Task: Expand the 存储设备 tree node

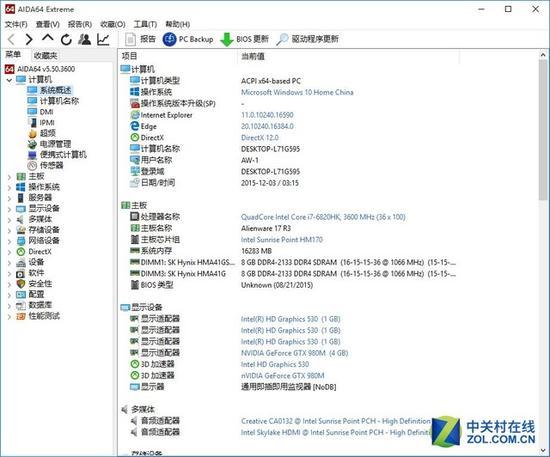Action: [x=9, y=231]
